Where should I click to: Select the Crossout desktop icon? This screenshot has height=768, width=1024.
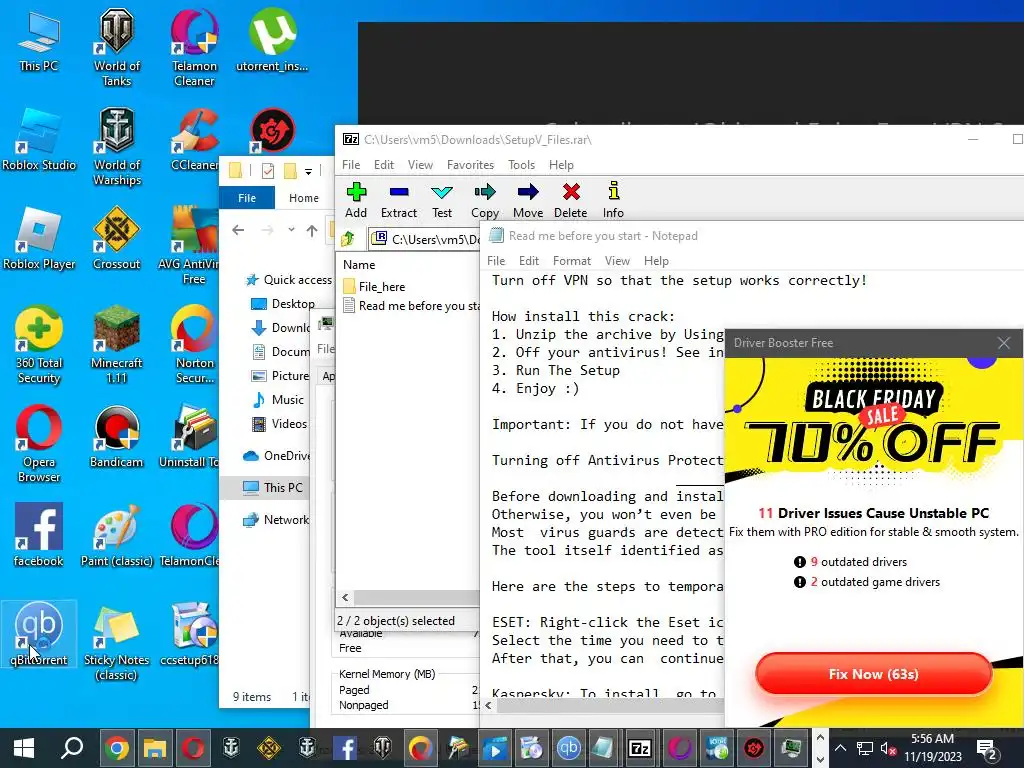[x=116, y=239]
